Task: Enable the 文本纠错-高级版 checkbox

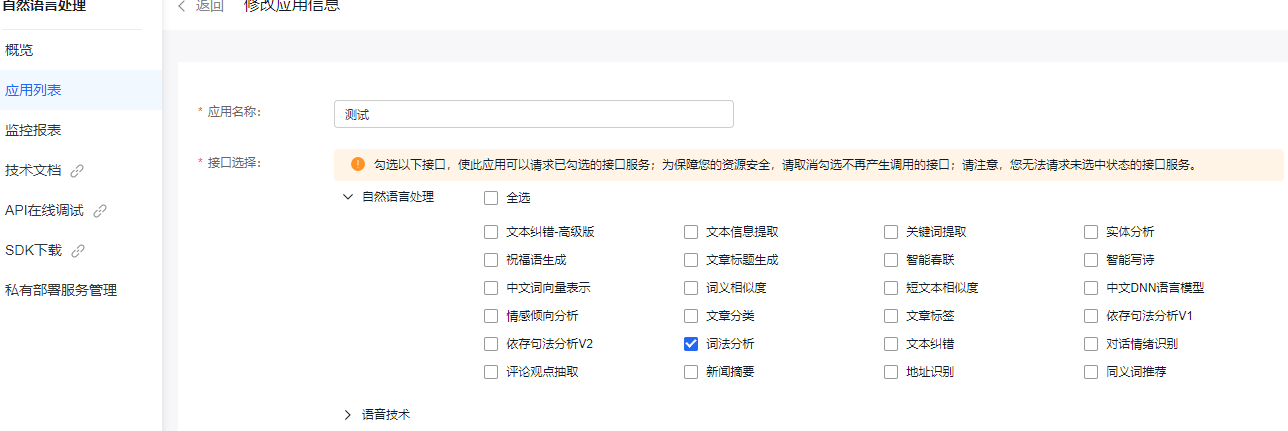Action: click(490, 232)
